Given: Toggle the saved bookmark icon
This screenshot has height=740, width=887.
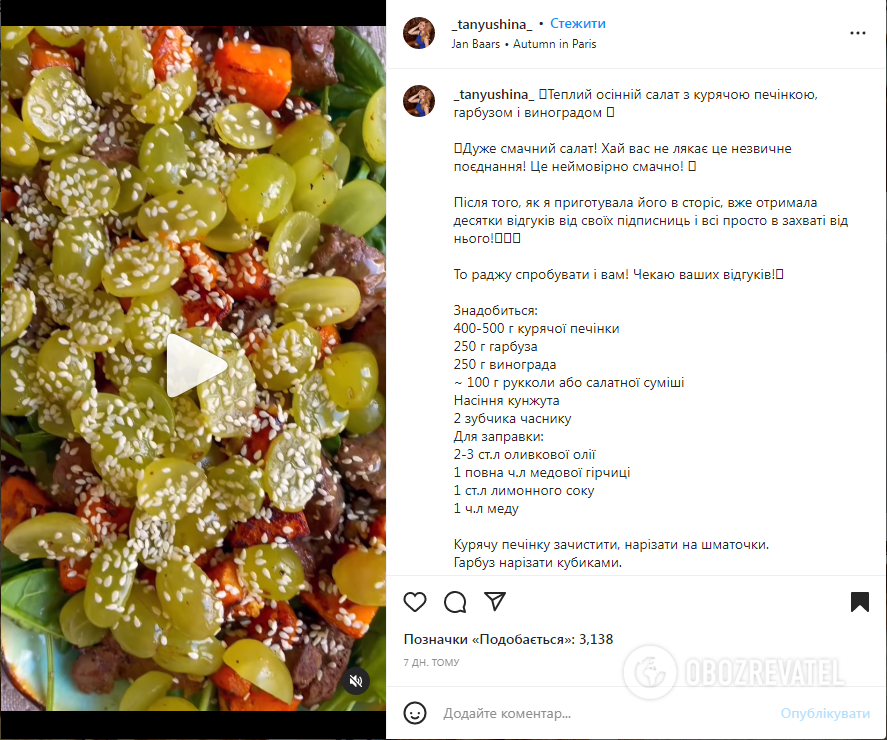Looking at the screenshot, I should [x=859, y=602].
